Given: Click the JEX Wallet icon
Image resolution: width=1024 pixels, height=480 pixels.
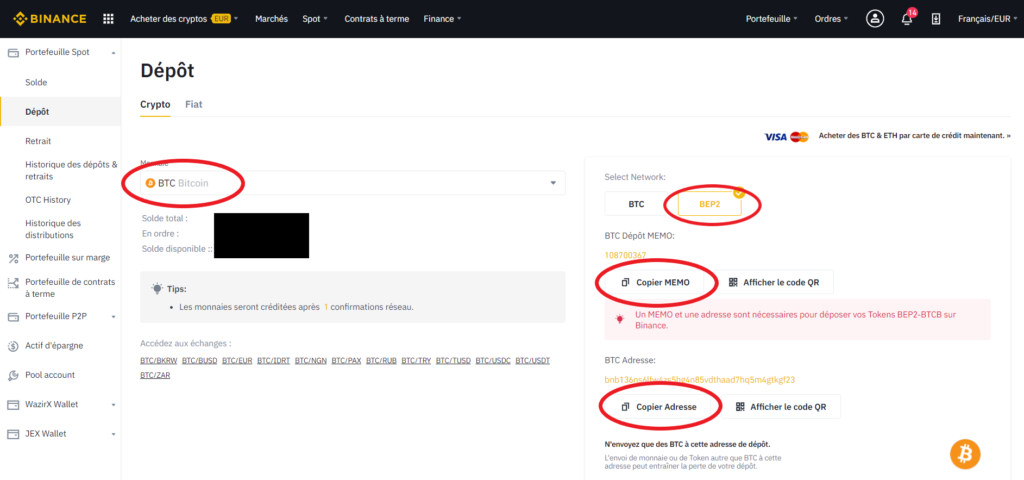Looking at the screenshot, I should click(12, 434).
